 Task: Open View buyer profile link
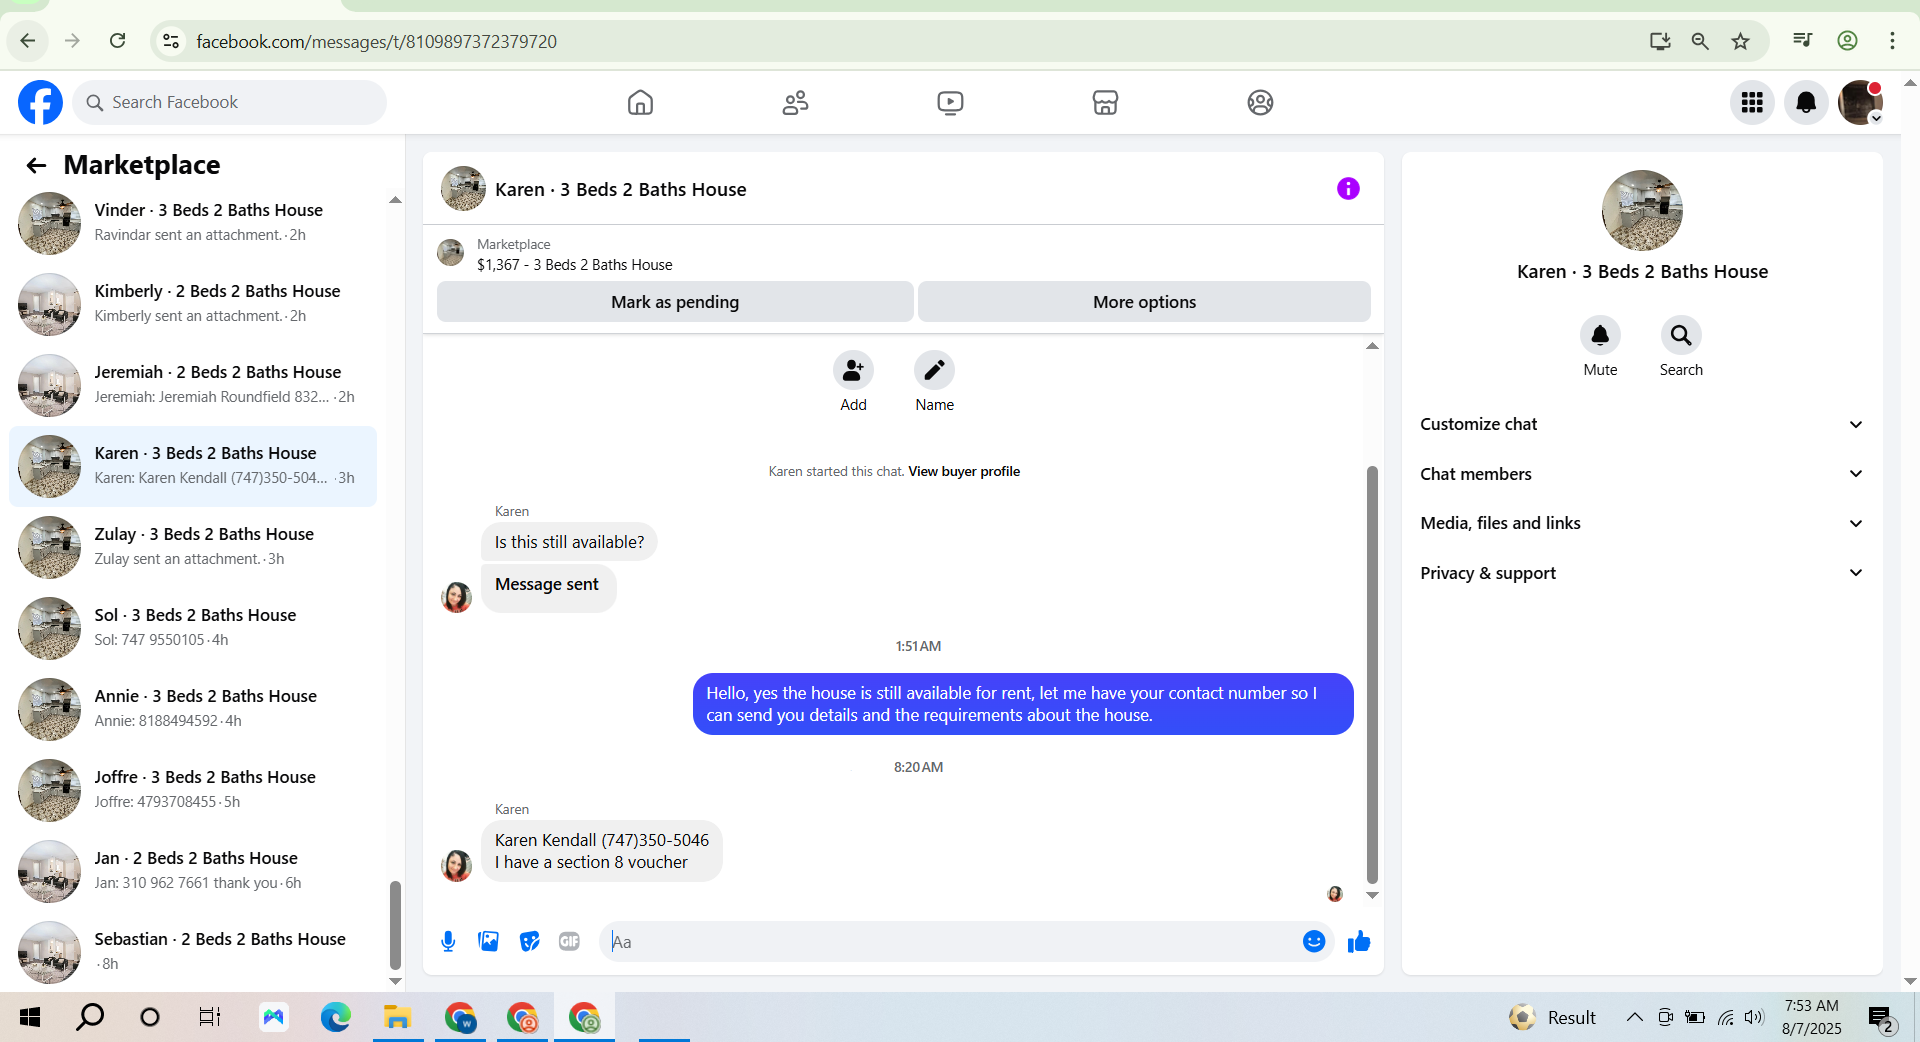point(964,471)
